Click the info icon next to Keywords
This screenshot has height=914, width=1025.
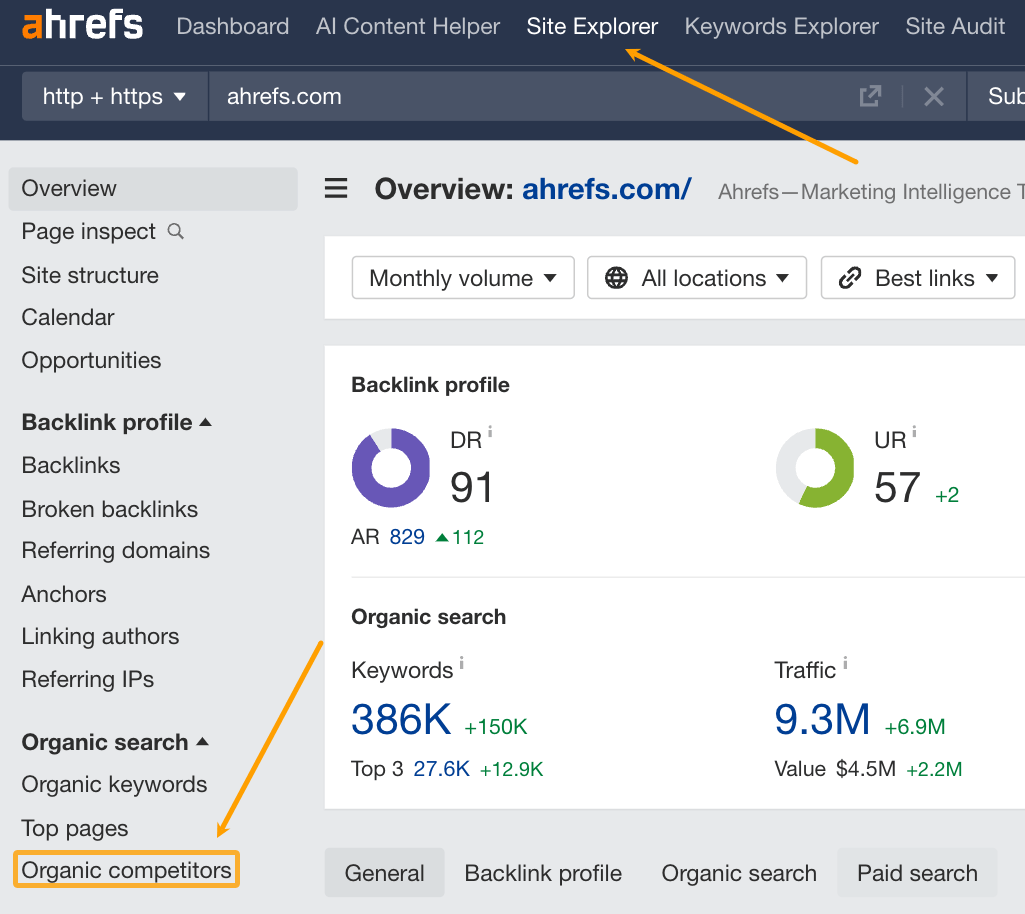point(461,662)
